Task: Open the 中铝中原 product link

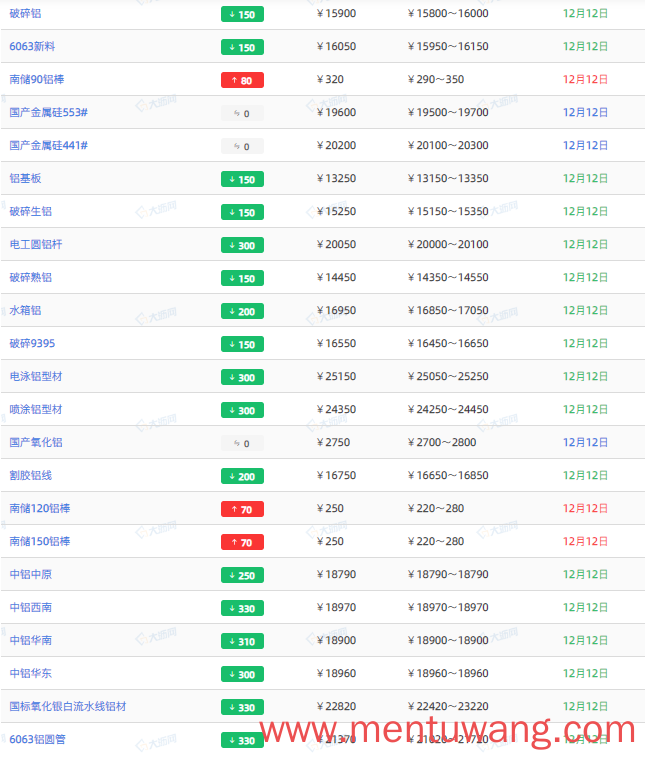Action: tap(31, 574)
